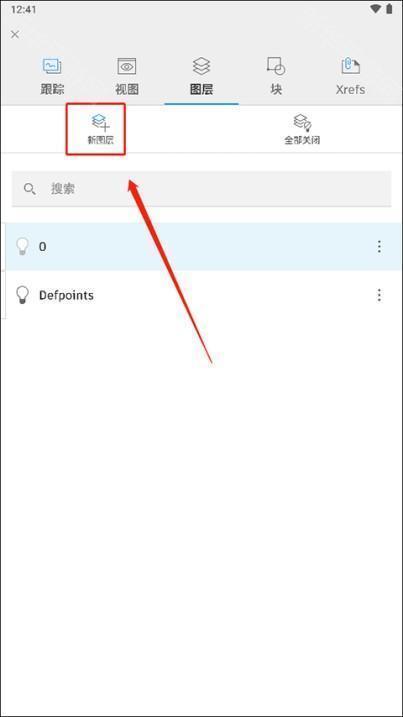Viewport: 403px width, 717px height.
Task: Tap the 块 blocks shape icon
Action: click(276, 66)
